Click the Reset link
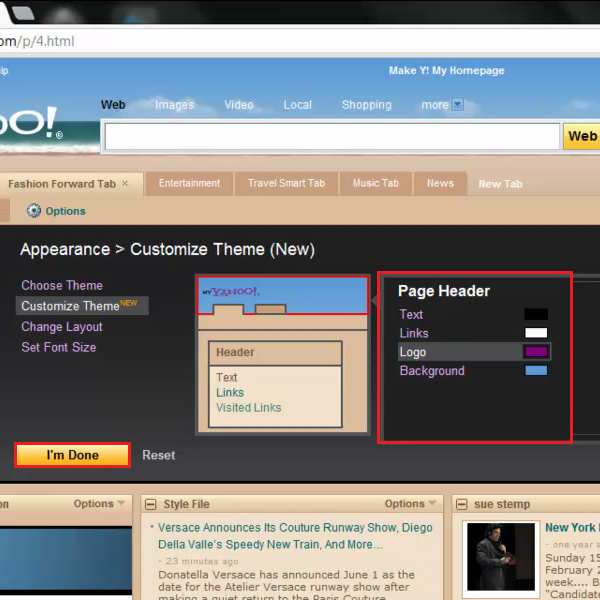Image resolution: width=600 pixels, height=600 pixels. pos(159,455)
